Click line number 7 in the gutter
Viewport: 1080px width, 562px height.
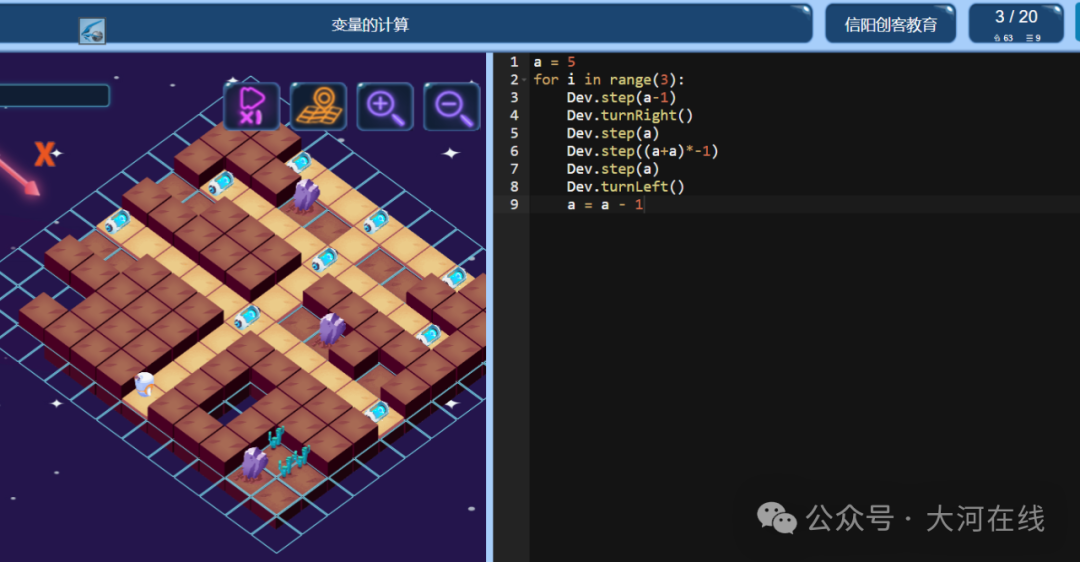[514, 169]
